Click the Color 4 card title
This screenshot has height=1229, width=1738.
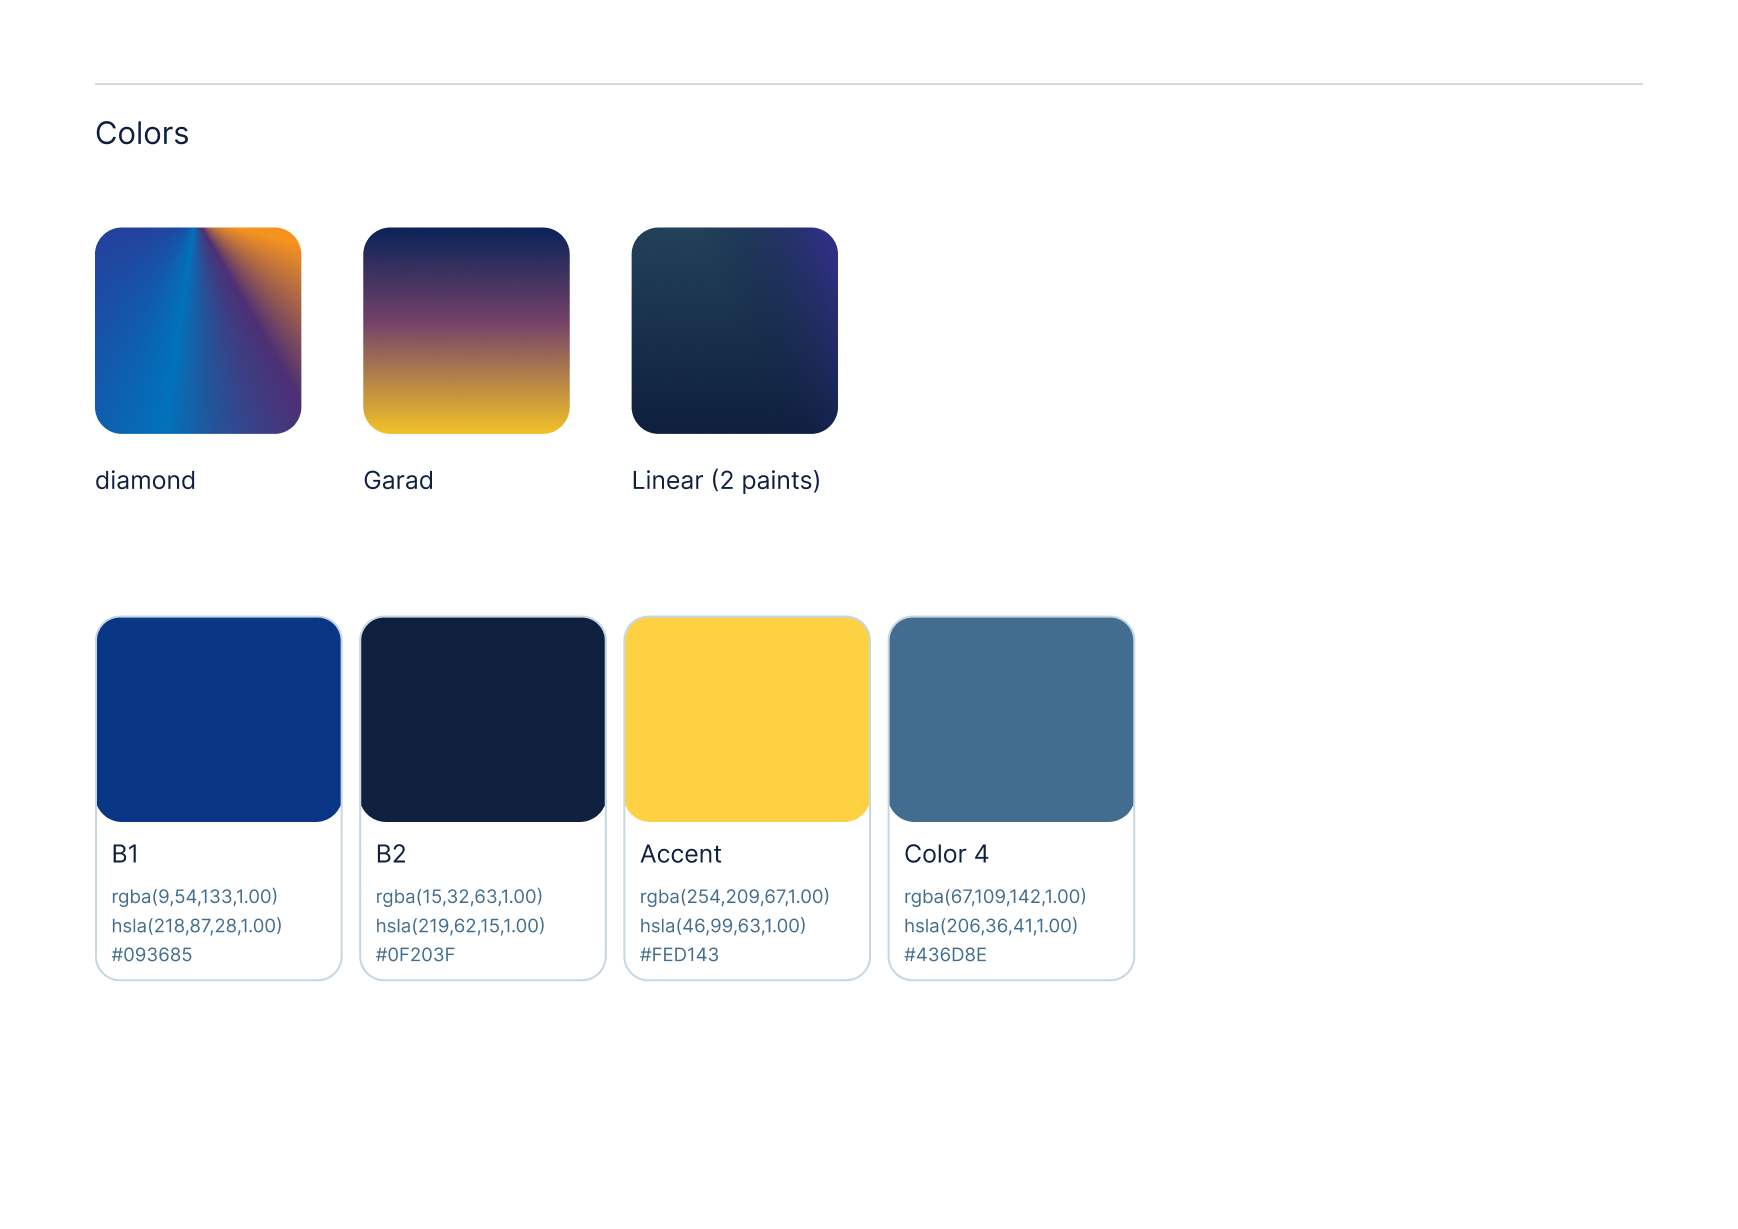(946, 854)
